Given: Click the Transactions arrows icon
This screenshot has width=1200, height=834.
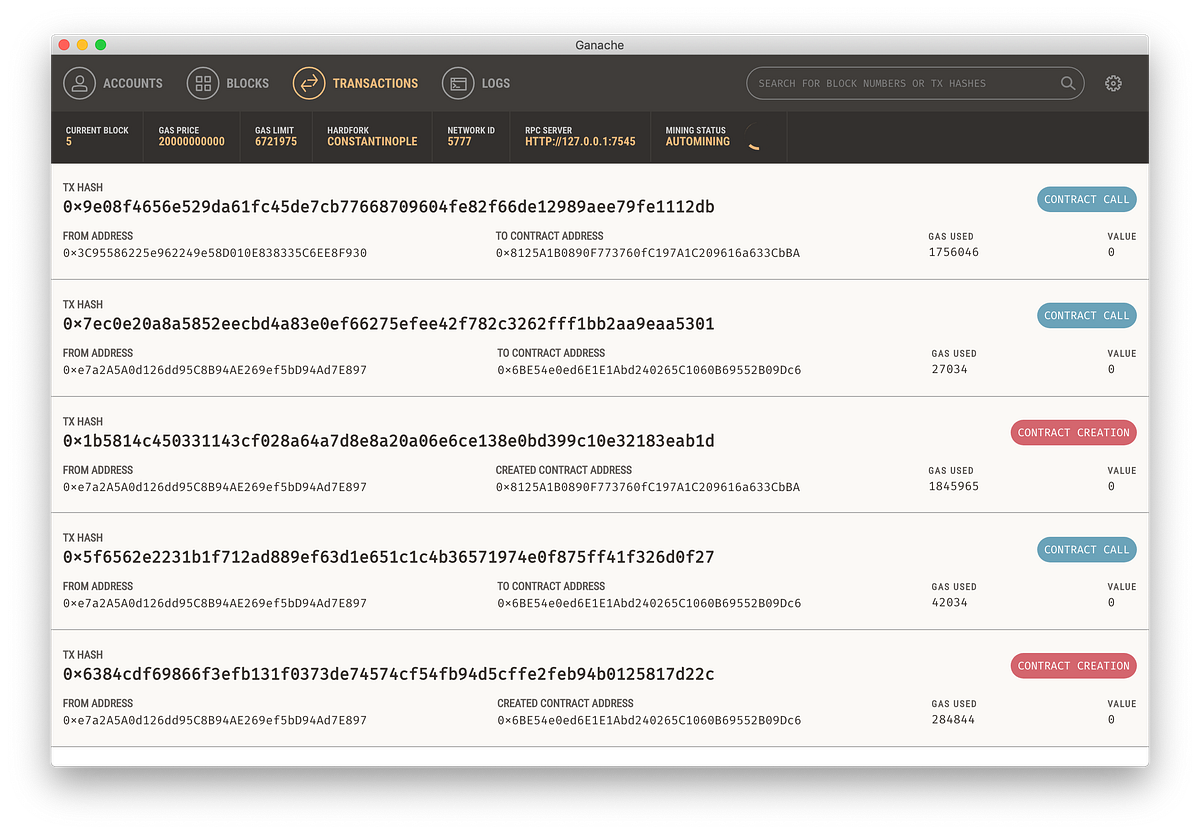Looking at the screenshot, I should coord(309,83).
